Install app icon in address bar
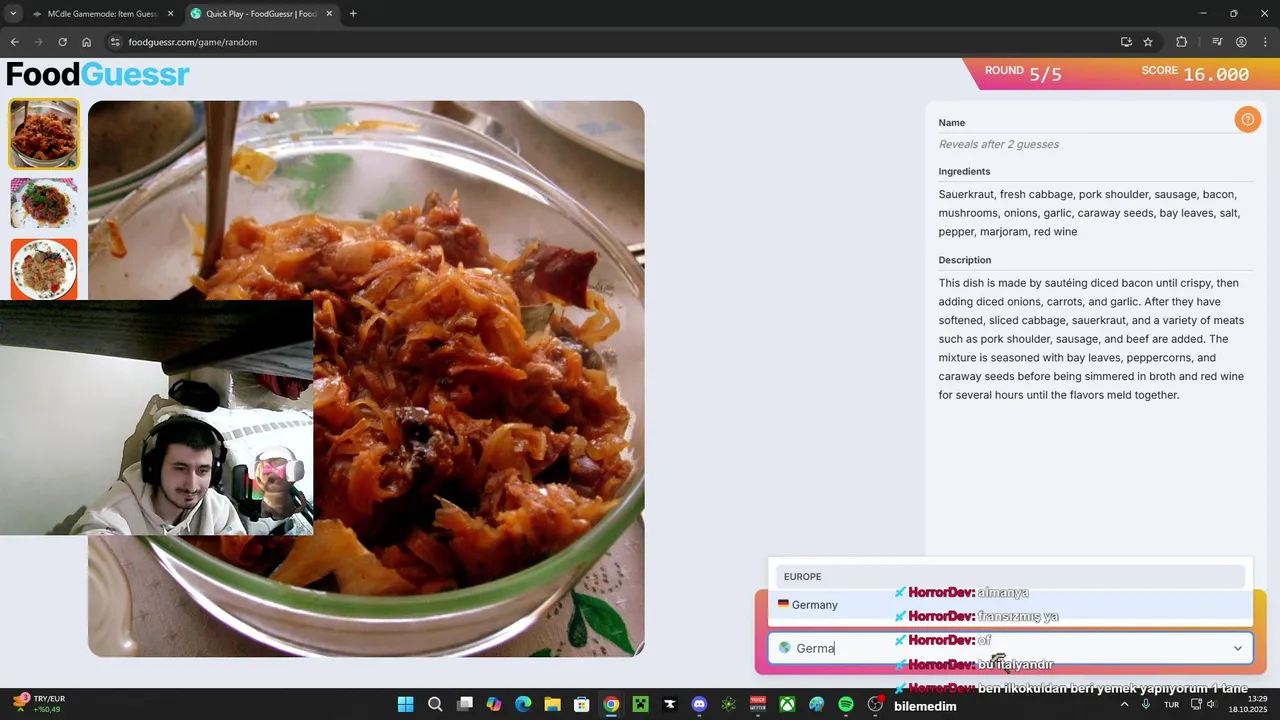Image resolution: width=1280 pixels, height=720 pixels. pos(1126,42)
